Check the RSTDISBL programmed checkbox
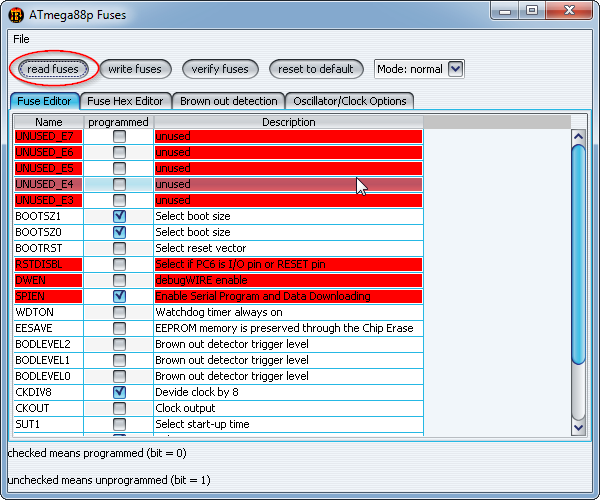The image size is (600, 500). pos(119,264)
